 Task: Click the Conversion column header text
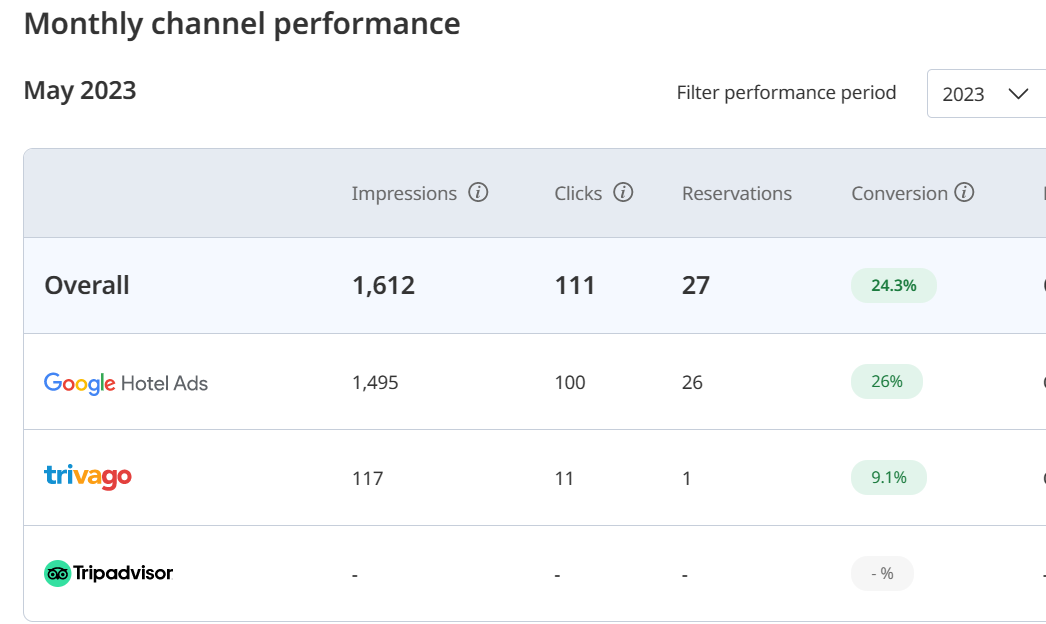[899, 194]
